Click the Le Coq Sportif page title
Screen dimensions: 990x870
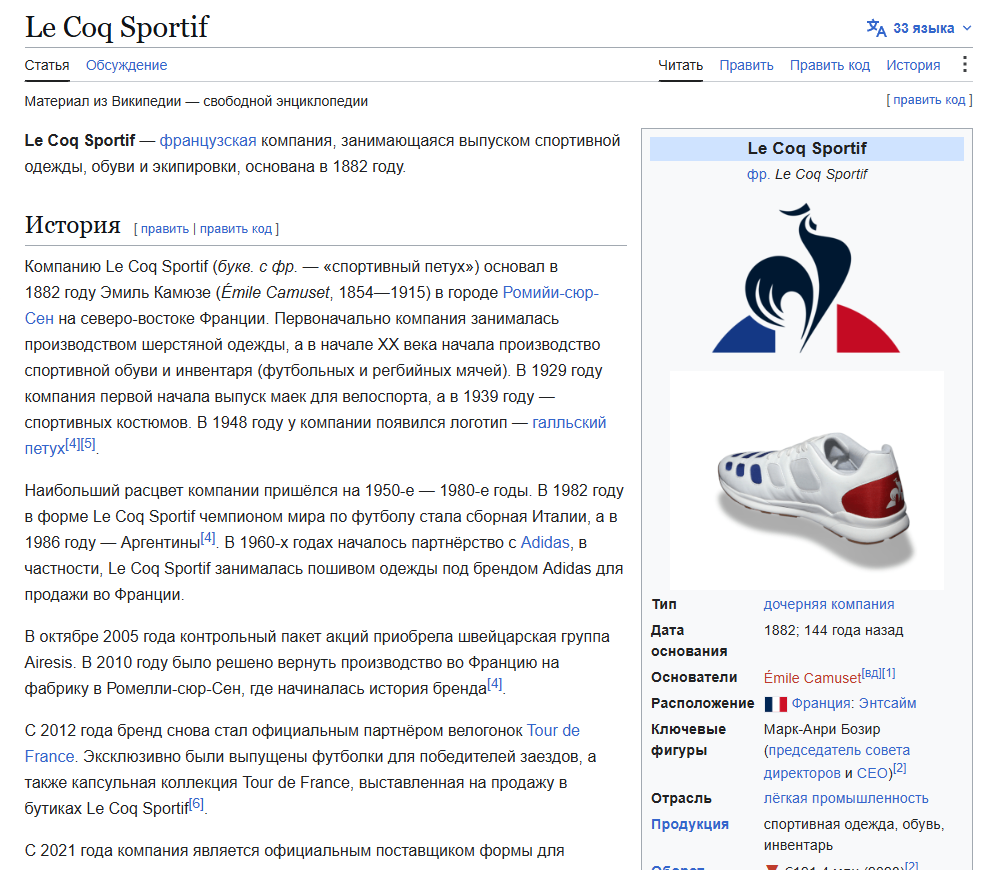(117, 27)
